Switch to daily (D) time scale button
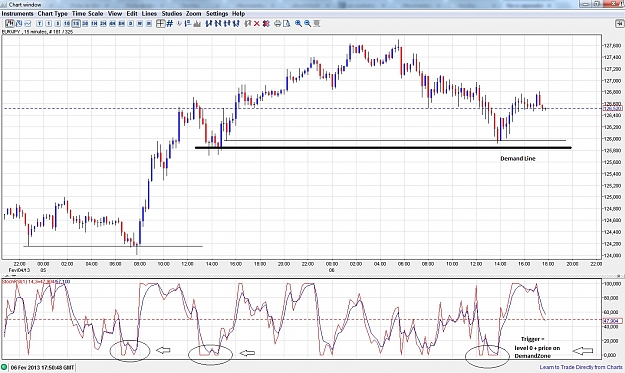Viewport: 625px width, 373px height. [x=131, y=24]
